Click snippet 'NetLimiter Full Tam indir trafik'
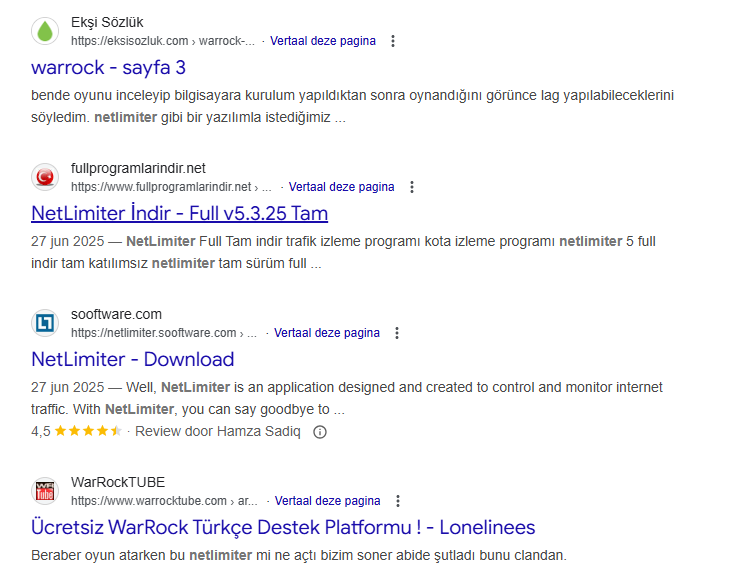 tap(343, 252)
